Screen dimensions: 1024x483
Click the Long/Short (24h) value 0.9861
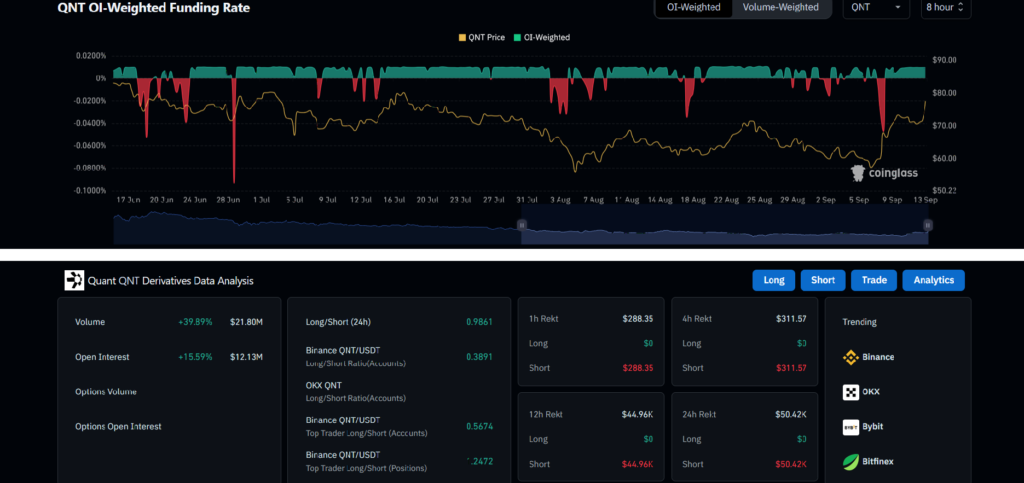click(x=479, y=322)
